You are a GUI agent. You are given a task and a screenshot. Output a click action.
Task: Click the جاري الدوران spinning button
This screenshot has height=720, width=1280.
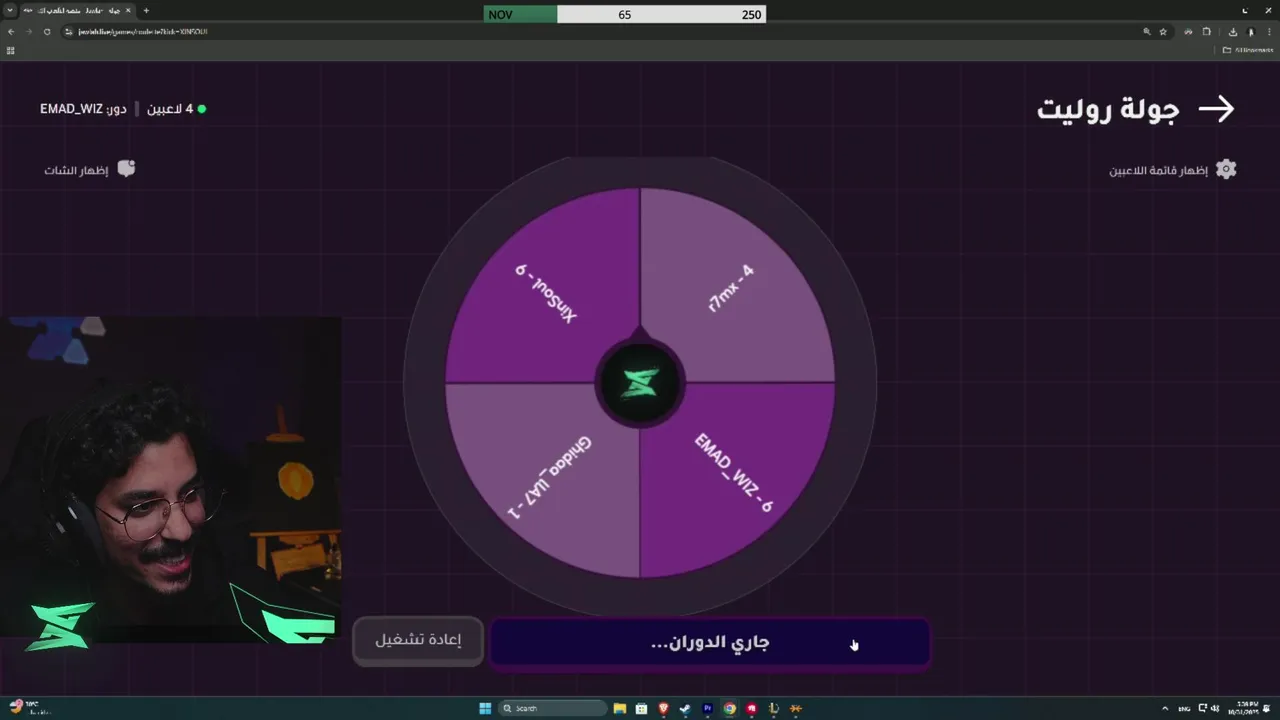pos(710,642)
